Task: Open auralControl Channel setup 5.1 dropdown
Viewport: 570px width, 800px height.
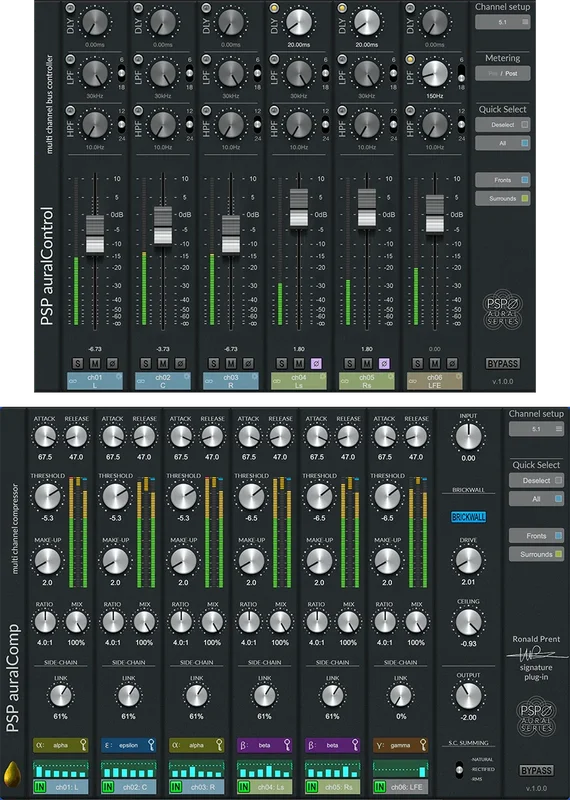Action: click(503, 22)
